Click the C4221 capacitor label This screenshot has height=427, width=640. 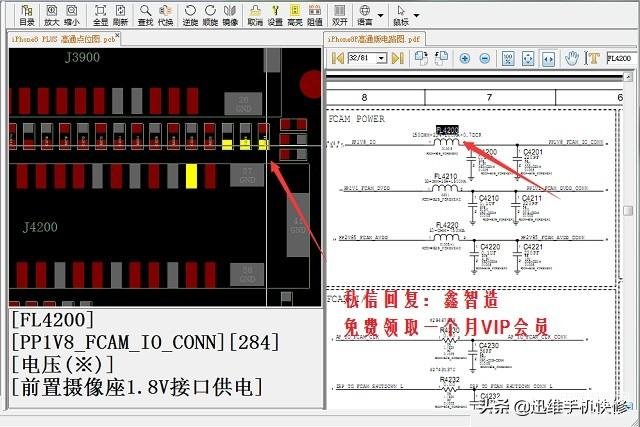533,247
